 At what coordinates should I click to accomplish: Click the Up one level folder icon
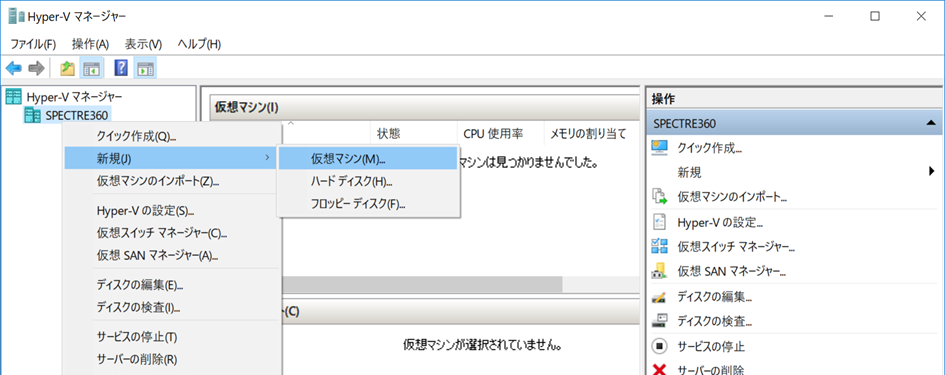pyautogui.click(x=68, y=68)
